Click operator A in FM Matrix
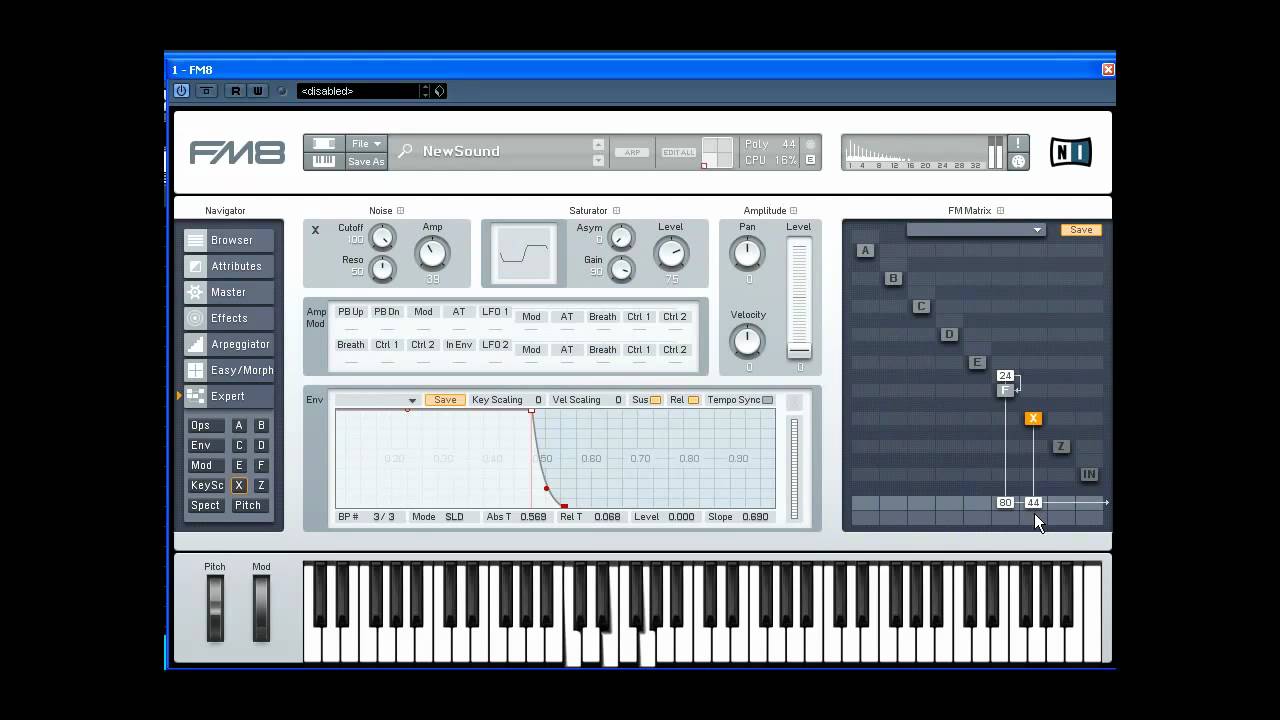The width and height of the screenshot is (1280, 720). coord(865,250)
